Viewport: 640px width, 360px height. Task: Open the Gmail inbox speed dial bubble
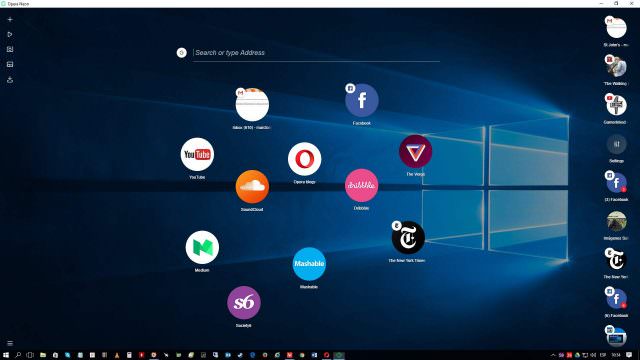tap(252, 105)
